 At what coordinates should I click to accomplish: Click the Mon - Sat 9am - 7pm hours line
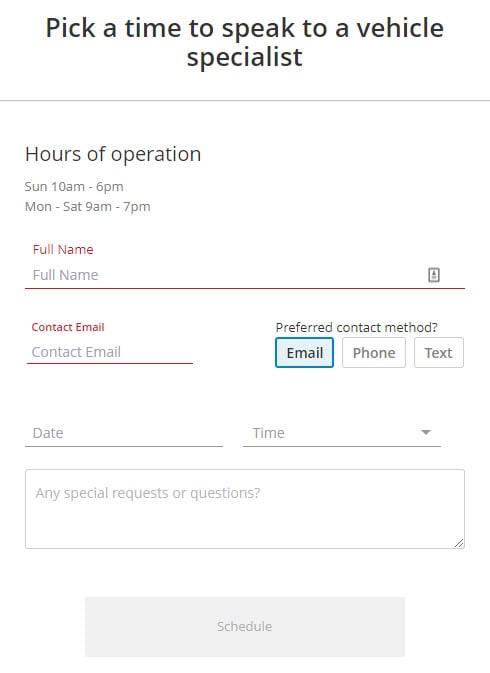(88, 206)
